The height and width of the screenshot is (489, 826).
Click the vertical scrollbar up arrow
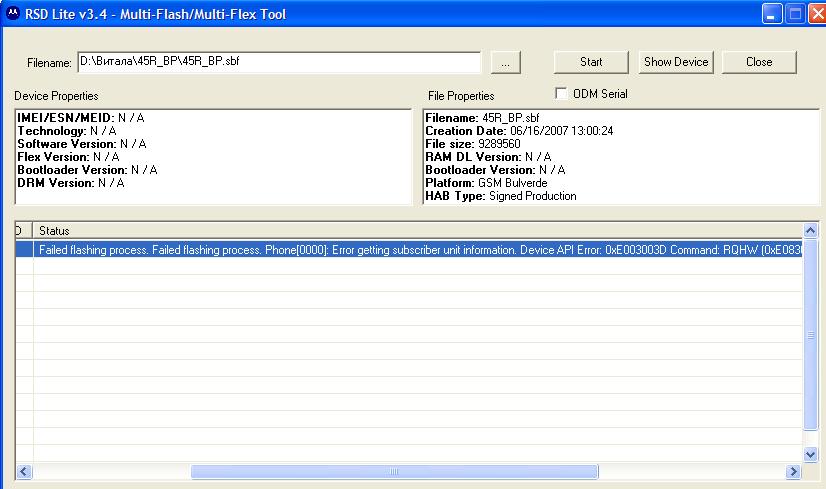point(810,230)
